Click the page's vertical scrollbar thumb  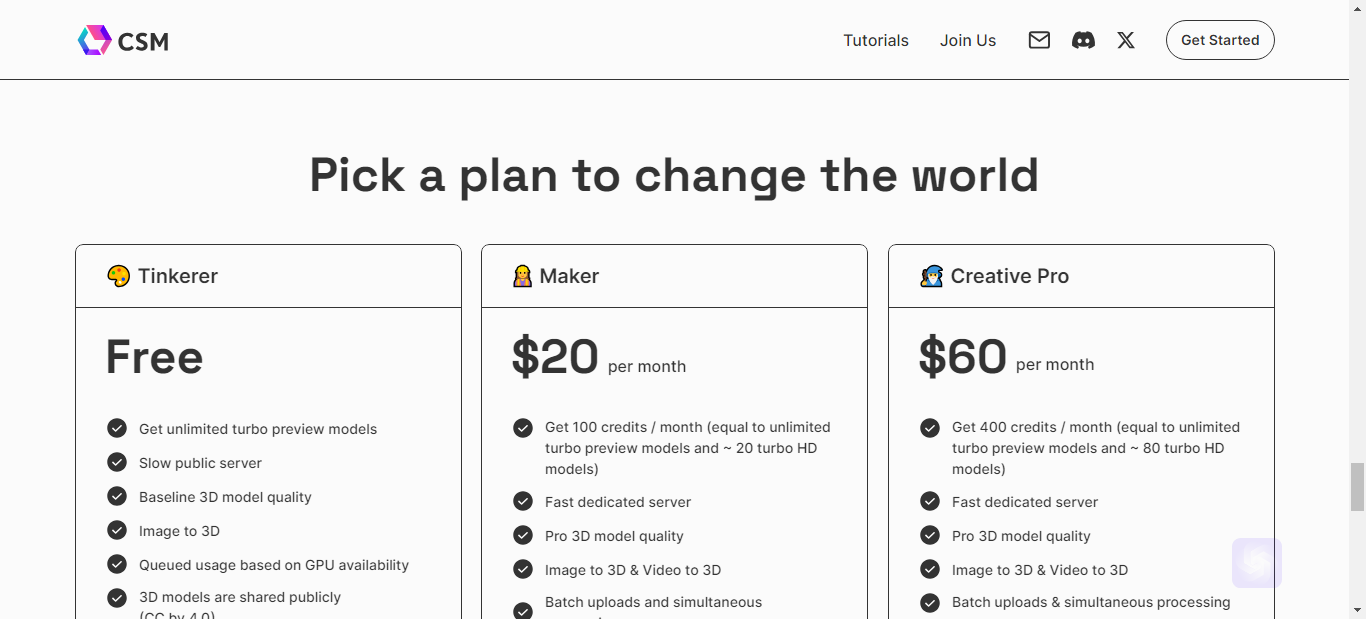pyautogui.click(x=1357, y=487)
